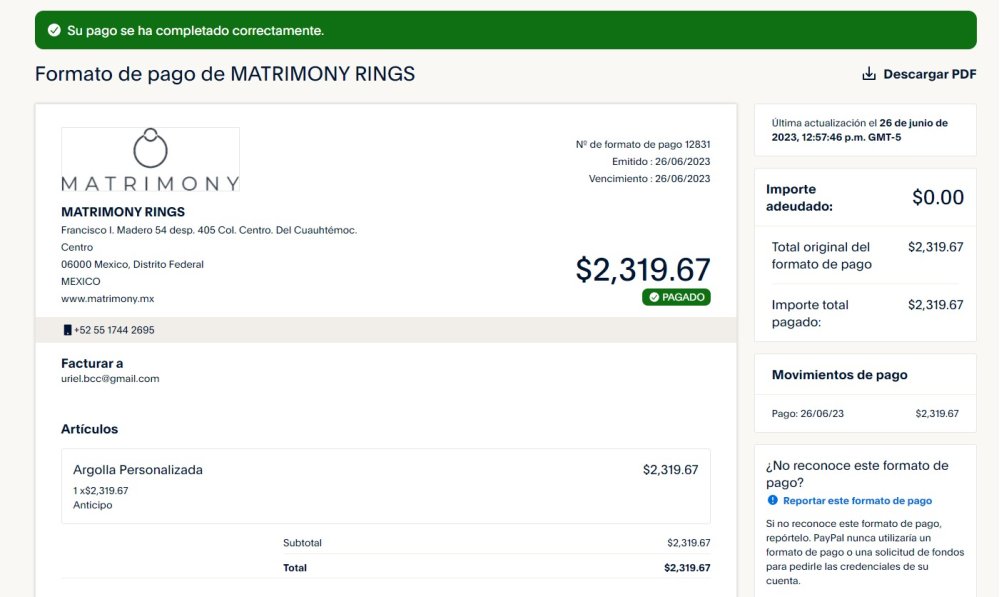Click the large $2,319.67 invoice total
The height and width of the screenshot is (597, 1000).
click(643, 269)
